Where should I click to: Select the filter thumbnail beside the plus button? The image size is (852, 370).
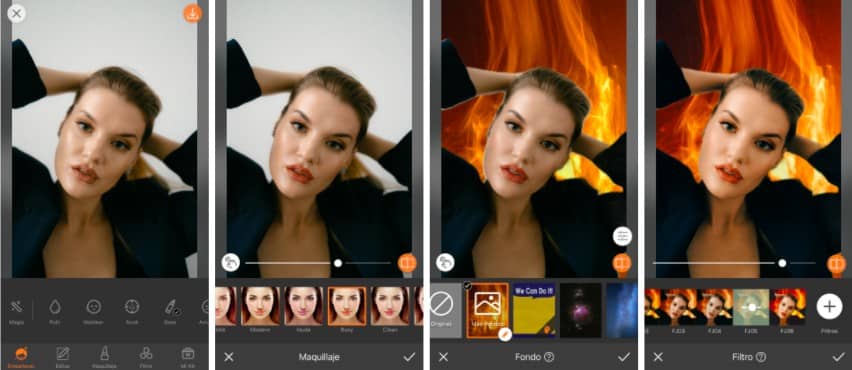pos(788,307)
